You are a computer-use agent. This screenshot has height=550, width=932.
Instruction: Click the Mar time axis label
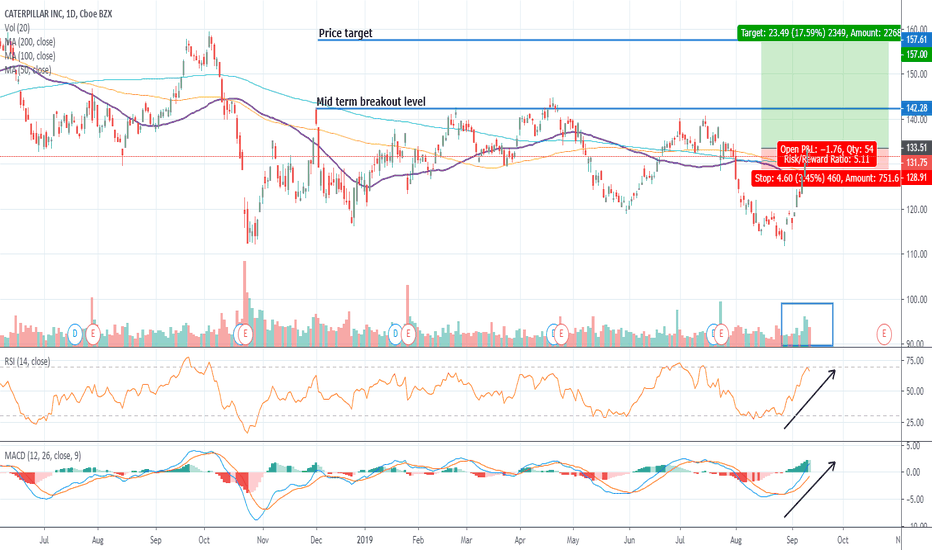tap(467, 540)
